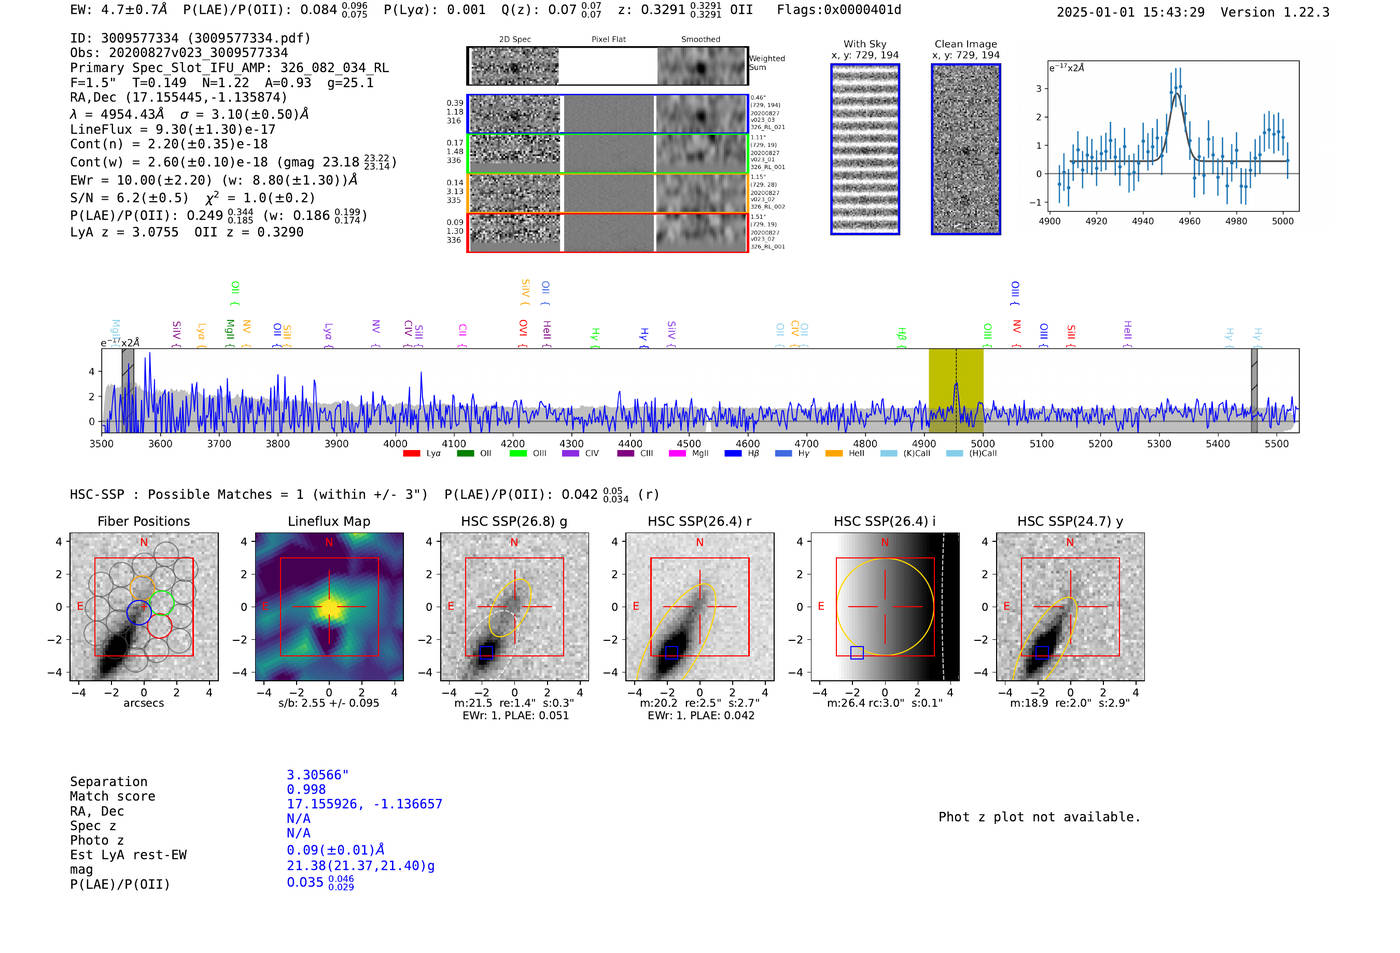Image resolution: width=1400 pixels, height=953 pixels.
Task: Select the Weighted Sum 2D spectrum row
Action: 607,66
